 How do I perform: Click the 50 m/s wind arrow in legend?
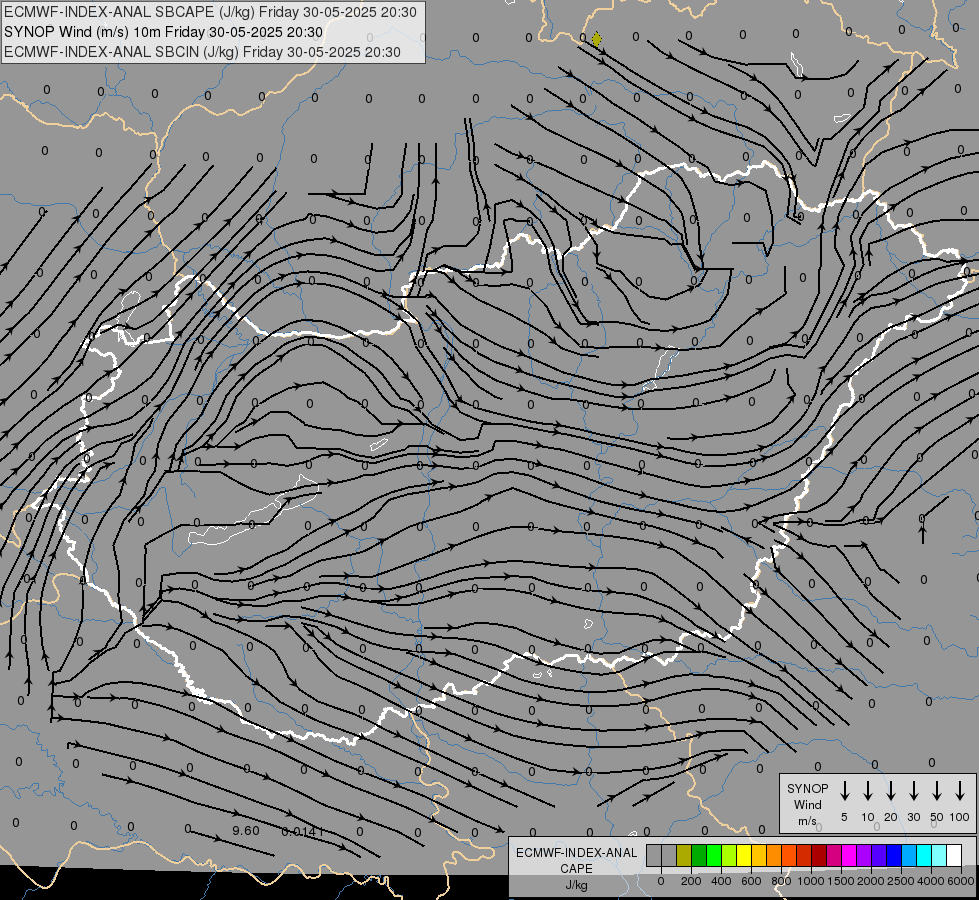click(x=937, y=791)
